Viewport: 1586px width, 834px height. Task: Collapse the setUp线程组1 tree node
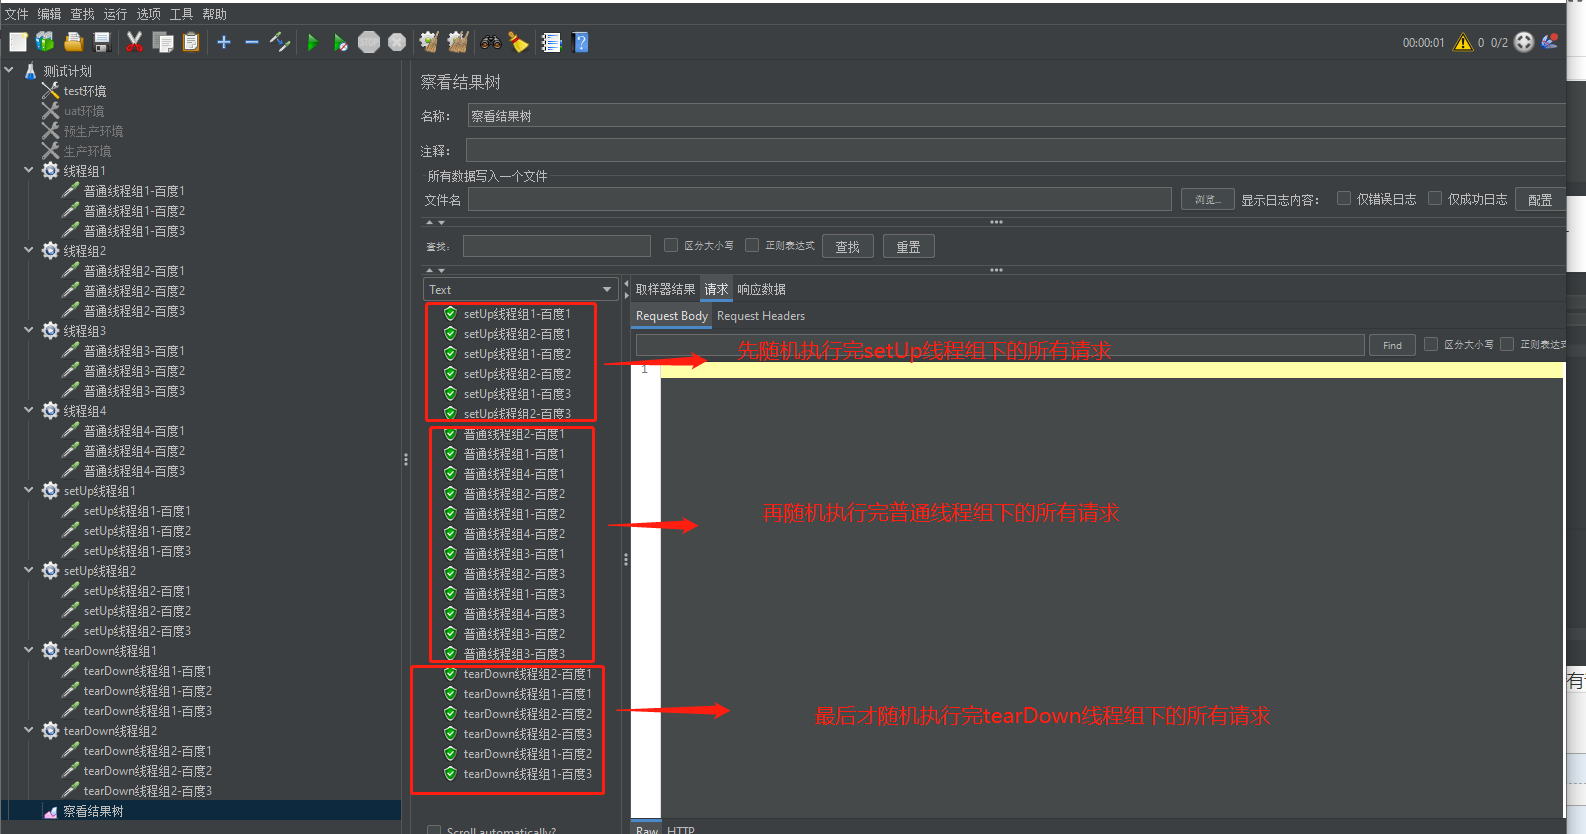pos(29,490)
